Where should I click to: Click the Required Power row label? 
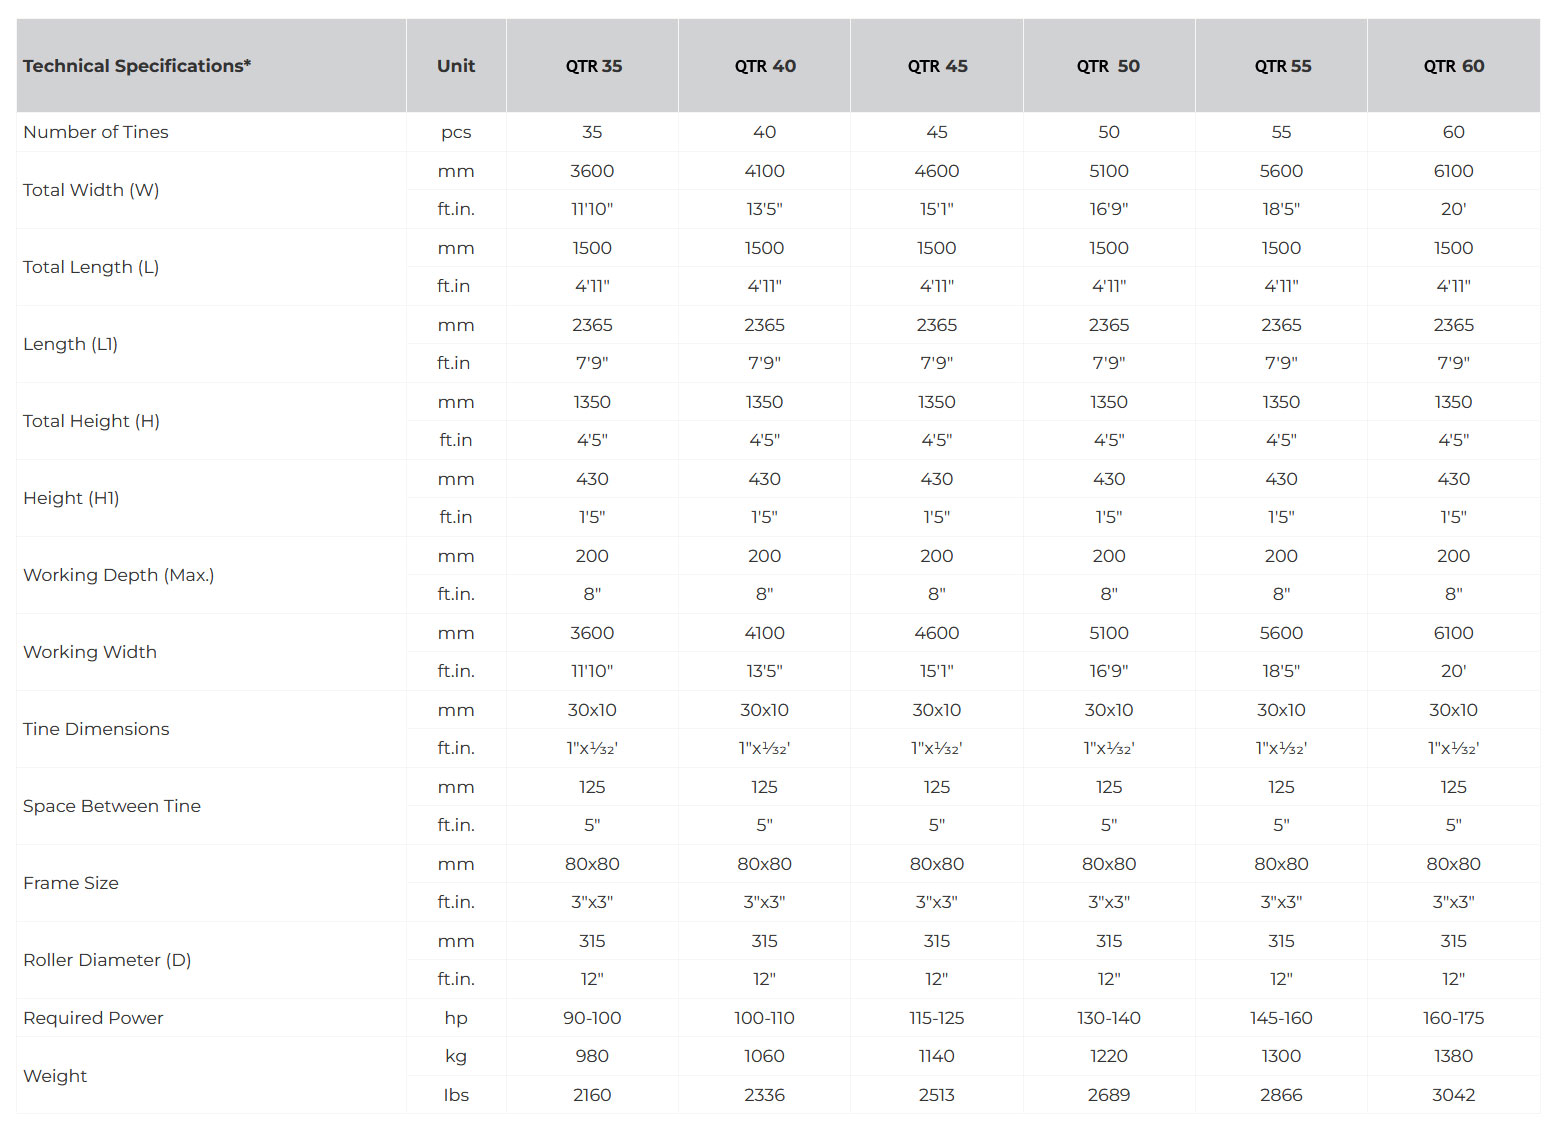tap(93, 1018)
